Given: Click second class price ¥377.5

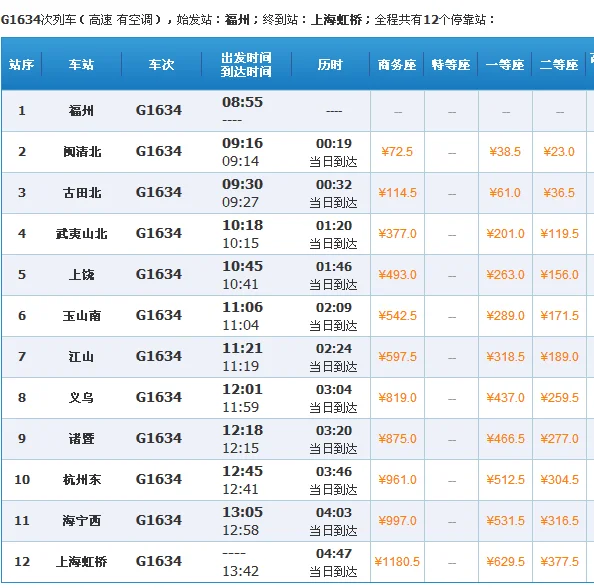Looking at the screenshot, I should (x=560, y=561).
